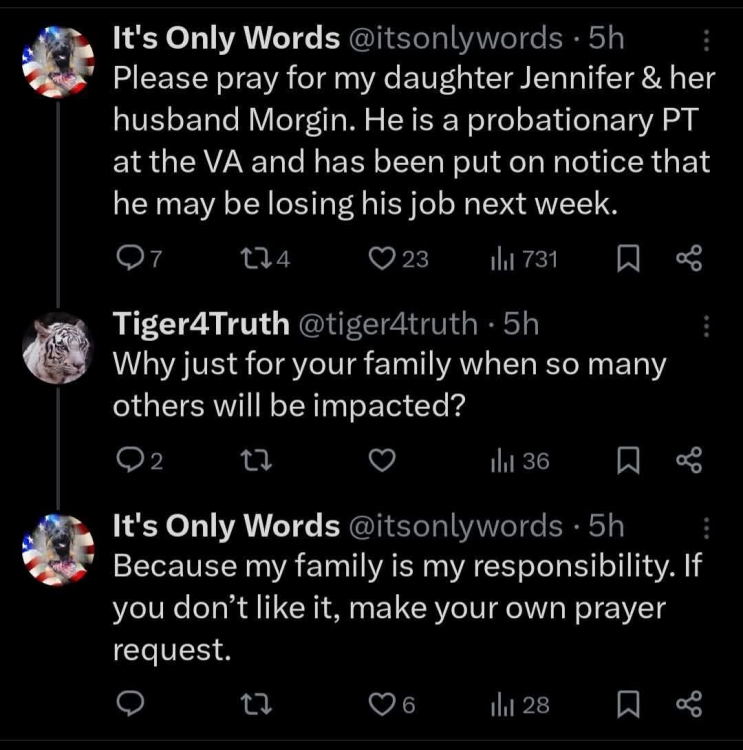
Task: Open more options on the last tweet
Action: [x=707, y=526]
